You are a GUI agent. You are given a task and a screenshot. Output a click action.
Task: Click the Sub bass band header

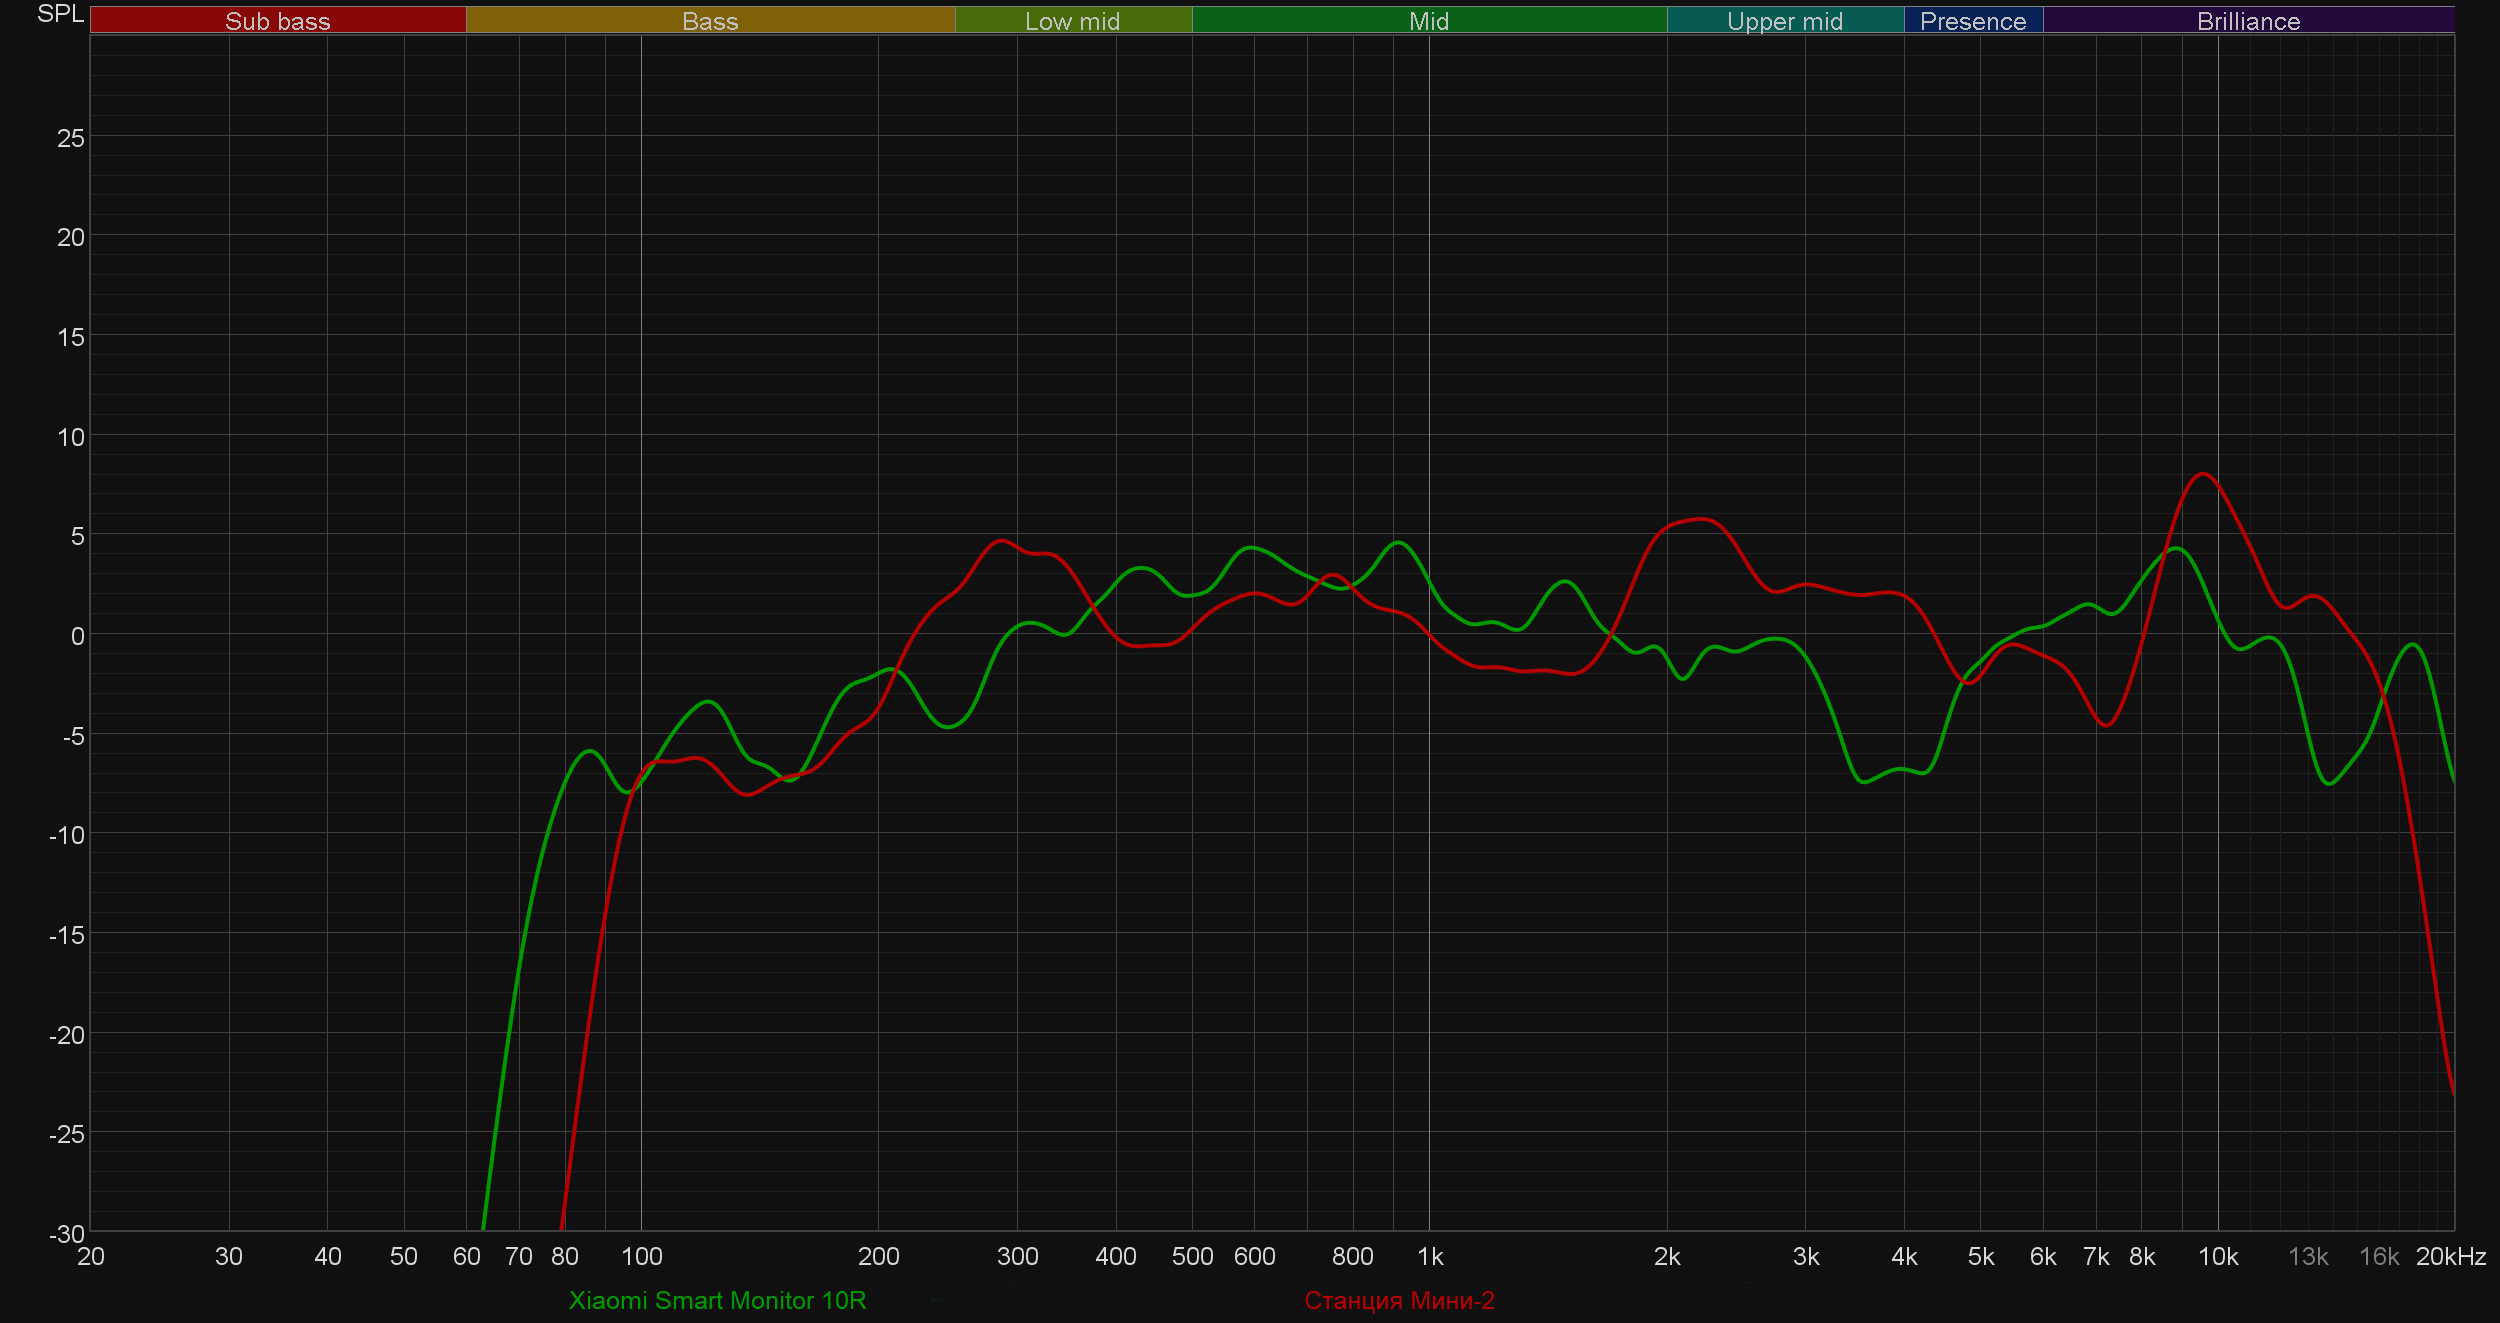(278, 21)
